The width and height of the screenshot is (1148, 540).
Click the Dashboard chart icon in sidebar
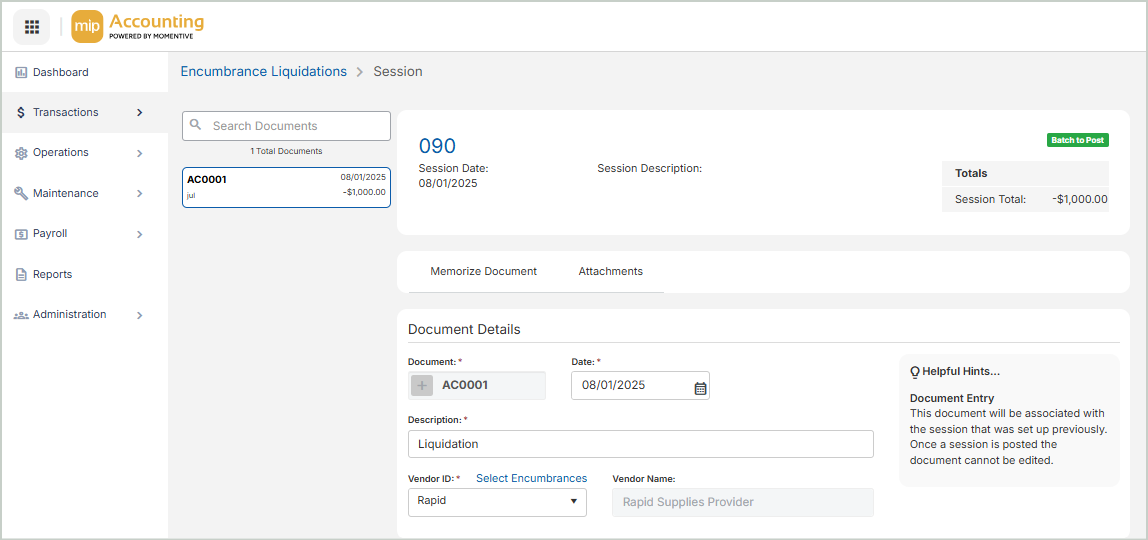click(21, 72)
